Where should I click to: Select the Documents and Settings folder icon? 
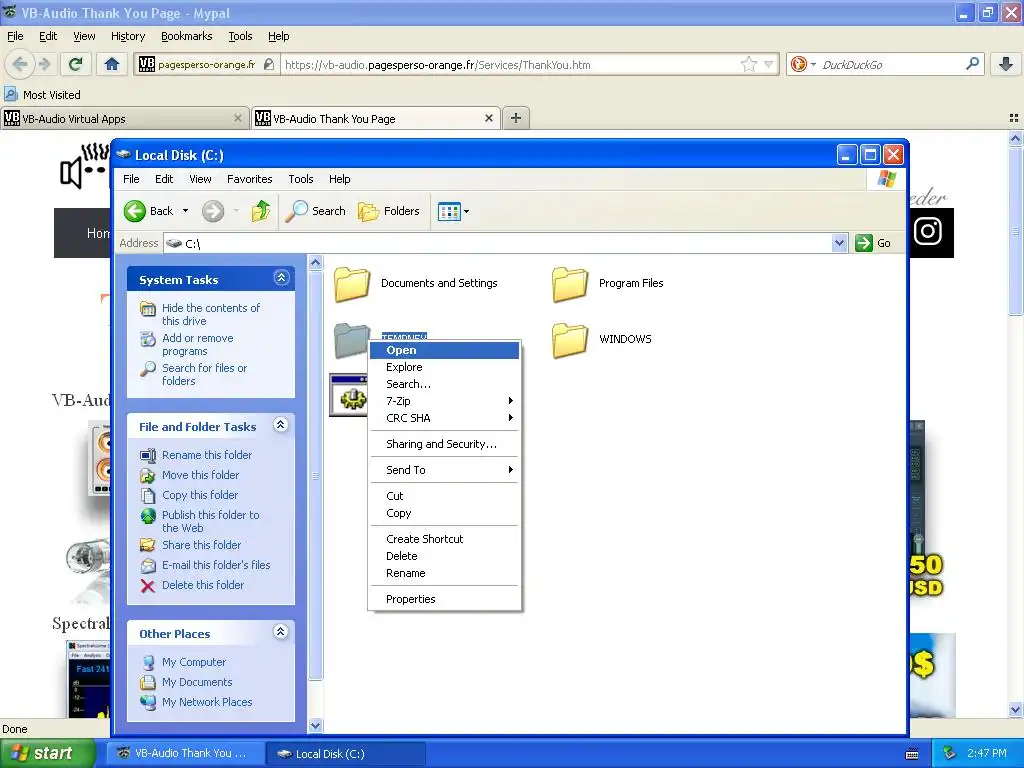coord(353,283)
